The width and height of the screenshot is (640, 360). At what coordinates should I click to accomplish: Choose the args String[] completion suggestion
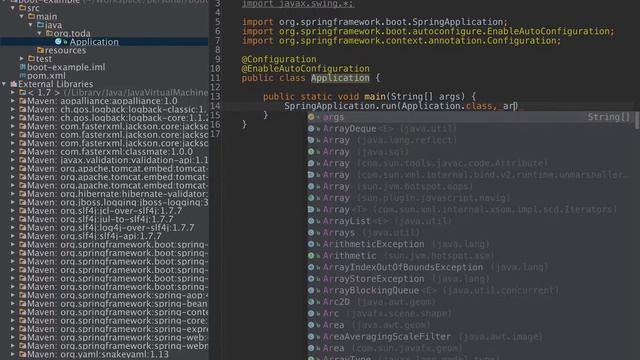[471, 117]
